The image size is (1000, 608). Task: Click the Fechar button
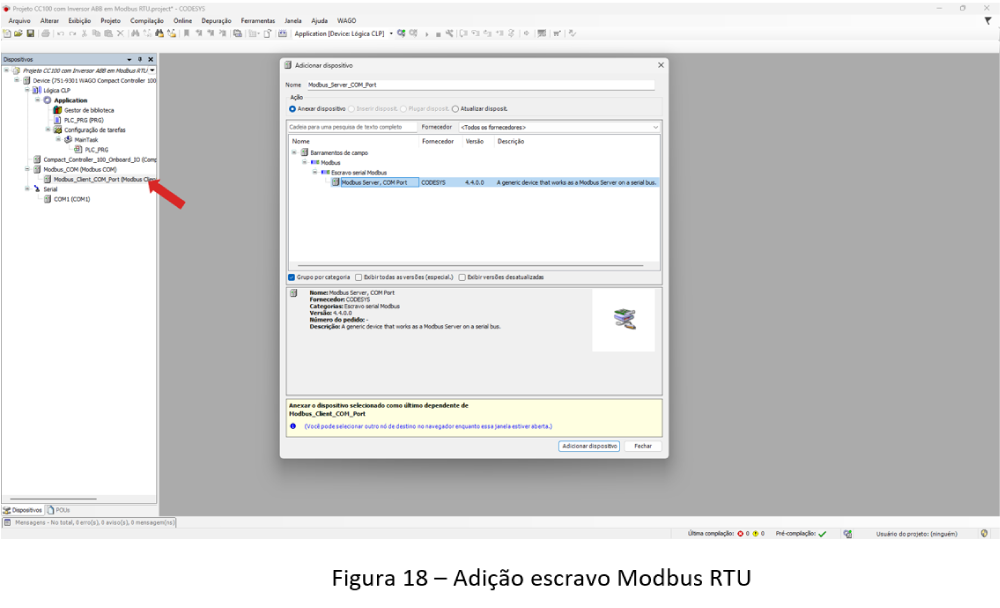click(642, 446)
